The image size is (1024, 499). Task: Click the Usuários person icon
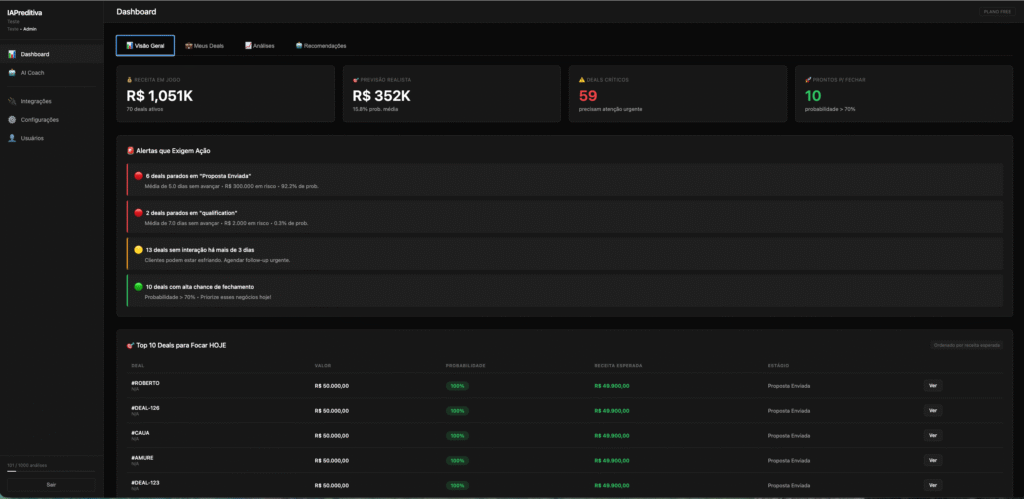point(12,138)
